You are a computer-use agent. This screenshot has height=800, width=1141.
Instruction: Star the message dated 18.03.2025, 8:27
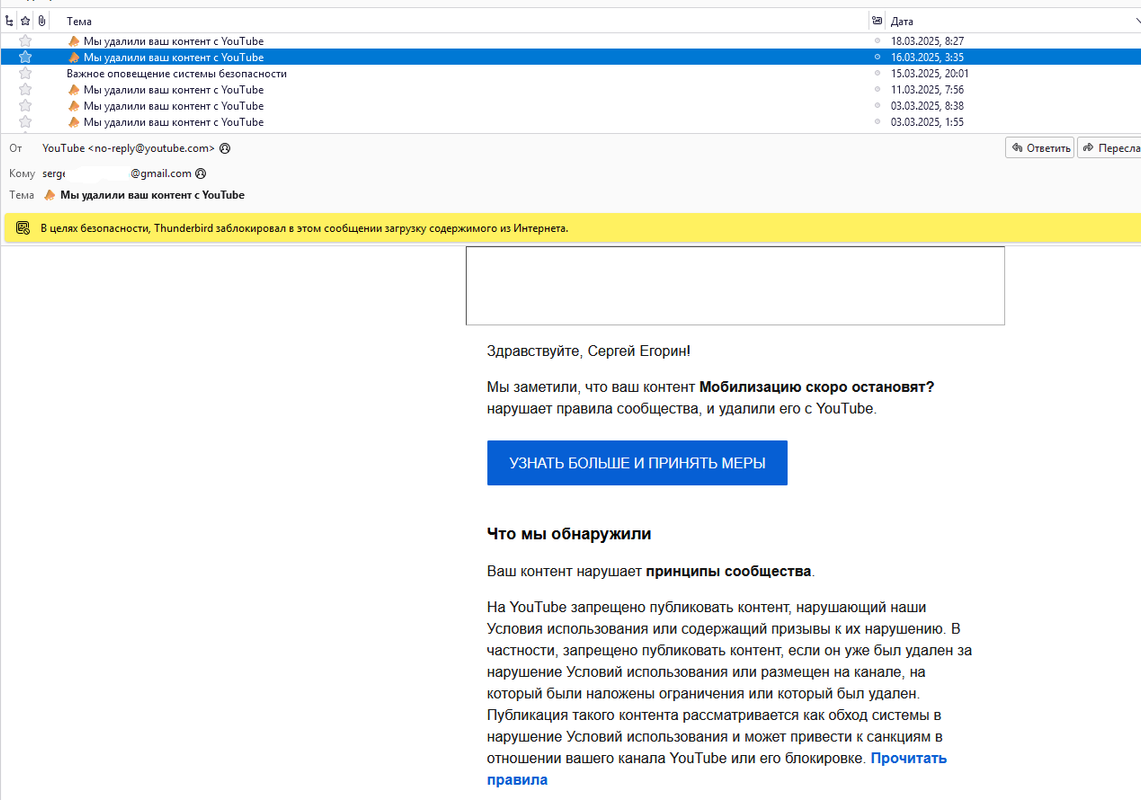[x=25, y=41]
